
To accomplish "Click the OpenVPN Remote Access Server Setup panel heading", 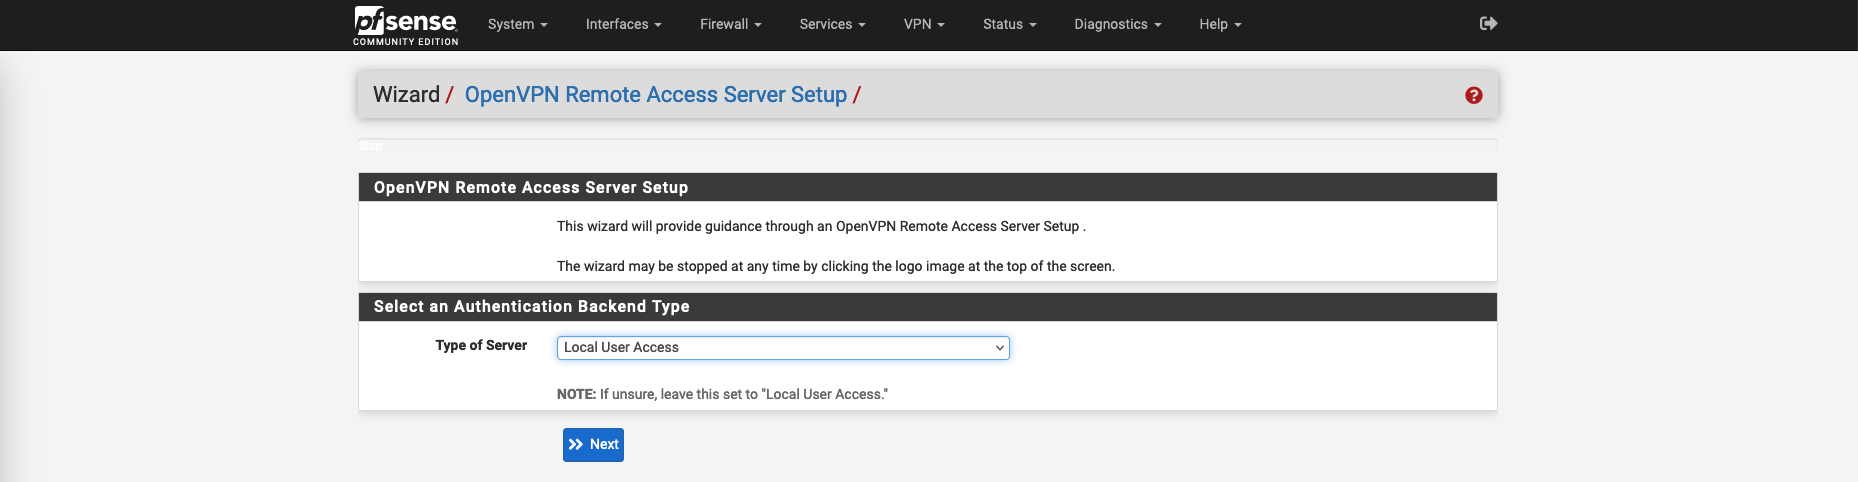I will (530, 188).
